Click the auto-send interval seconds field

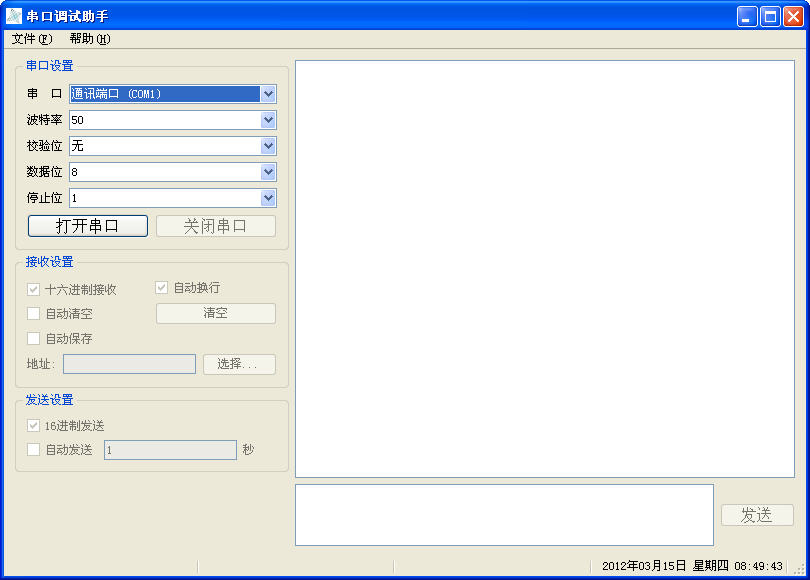click(x=170, y=450)
